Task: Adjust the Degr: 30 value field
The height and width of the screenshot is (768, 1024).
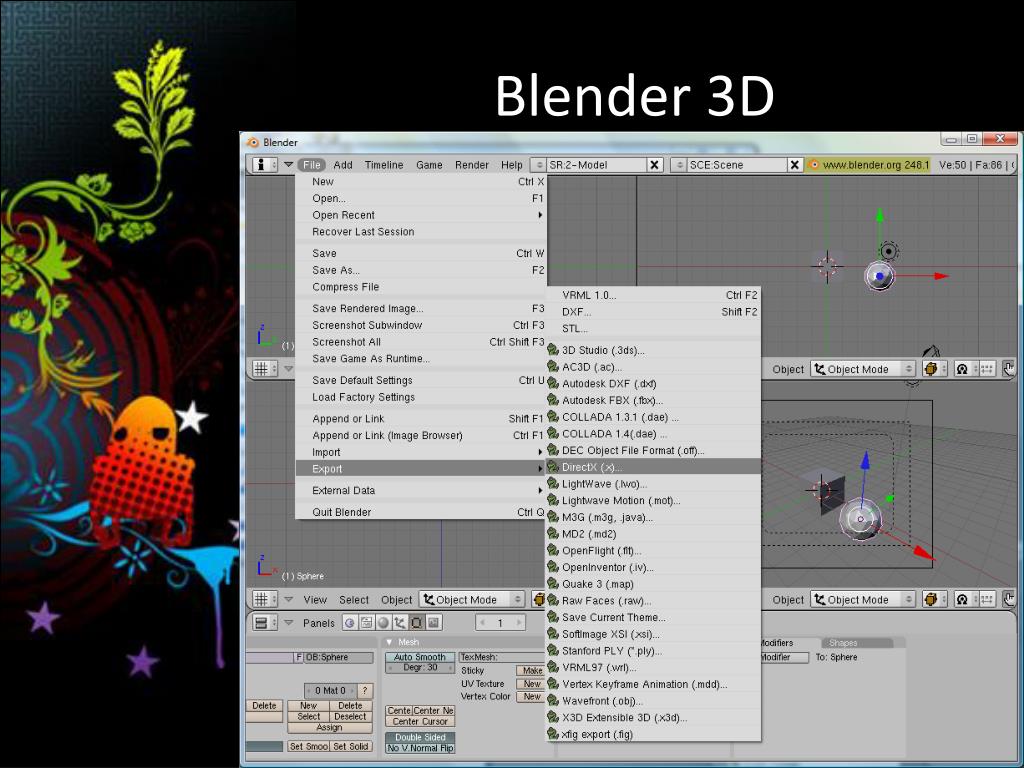Action: [x=420, y=667]
